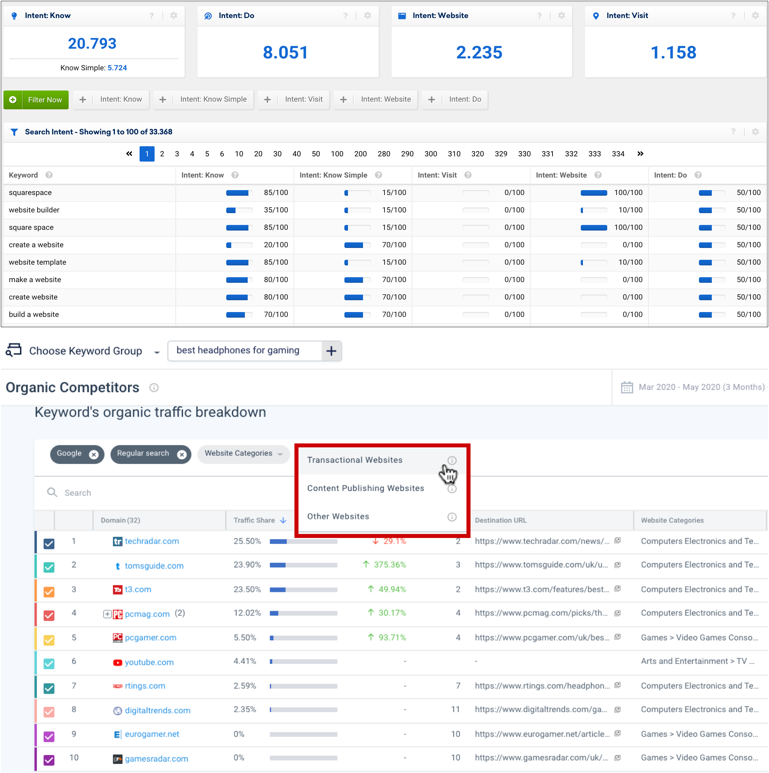Toggle checkbox for youtube.com row
Screen dimensions: 769x773
[49, 664]
